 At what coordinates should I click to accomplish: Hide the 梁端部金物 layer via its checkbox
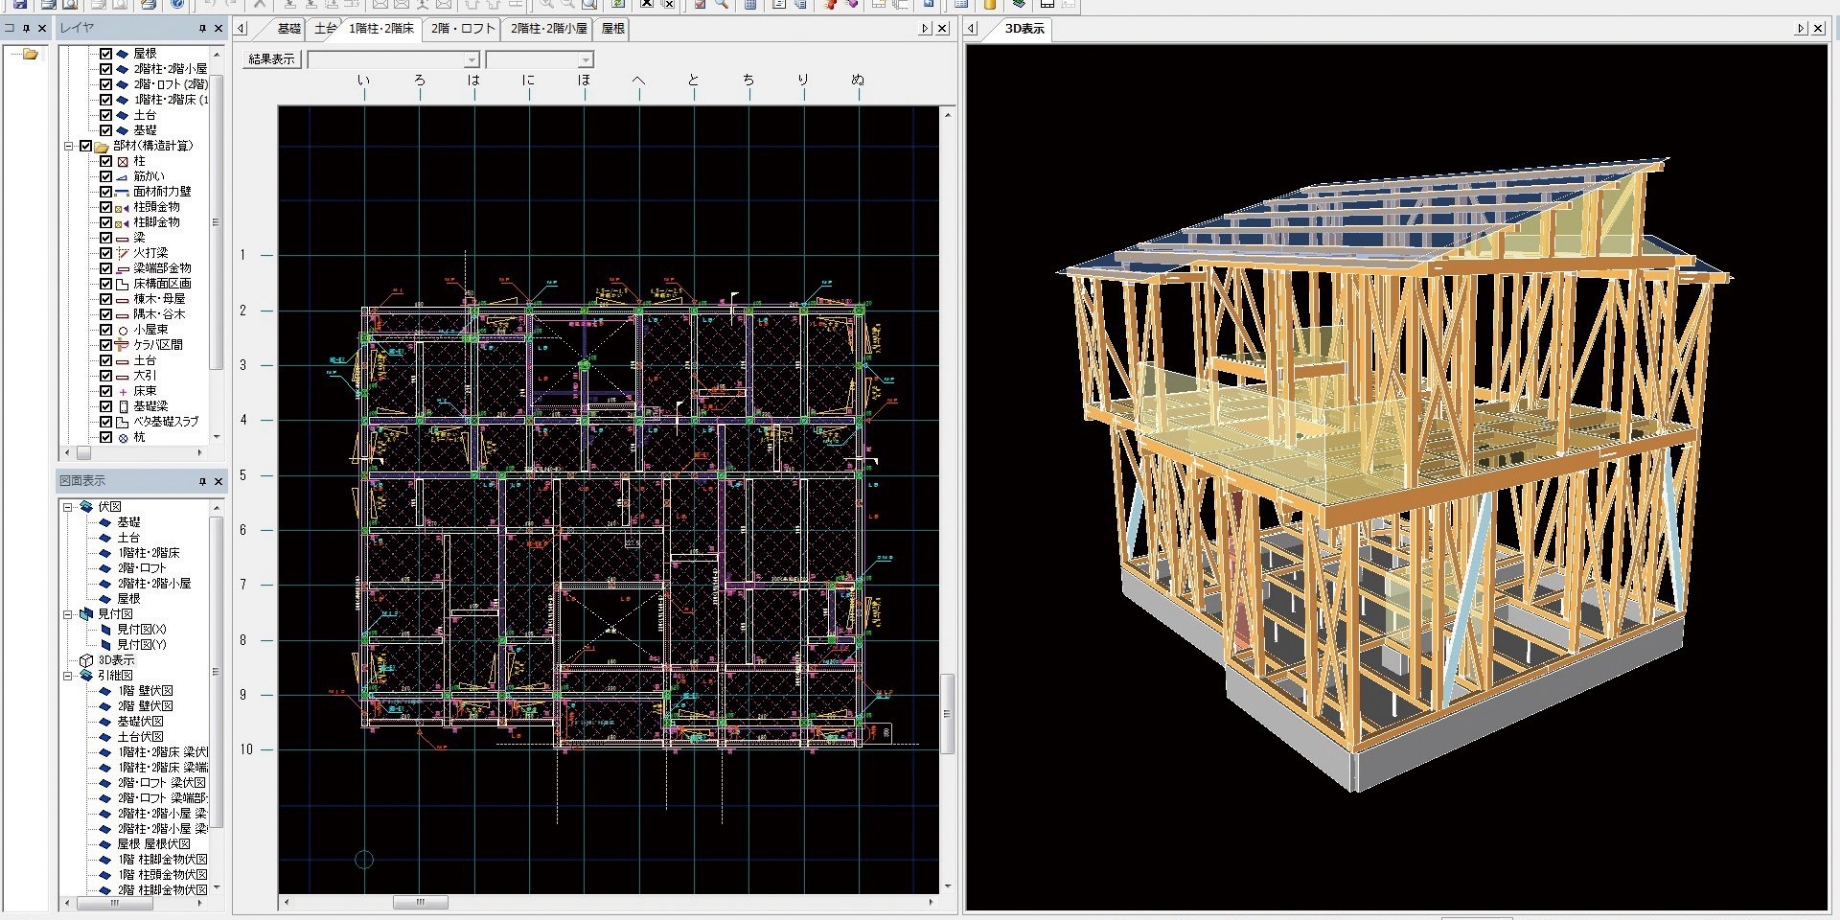[106, 268]
